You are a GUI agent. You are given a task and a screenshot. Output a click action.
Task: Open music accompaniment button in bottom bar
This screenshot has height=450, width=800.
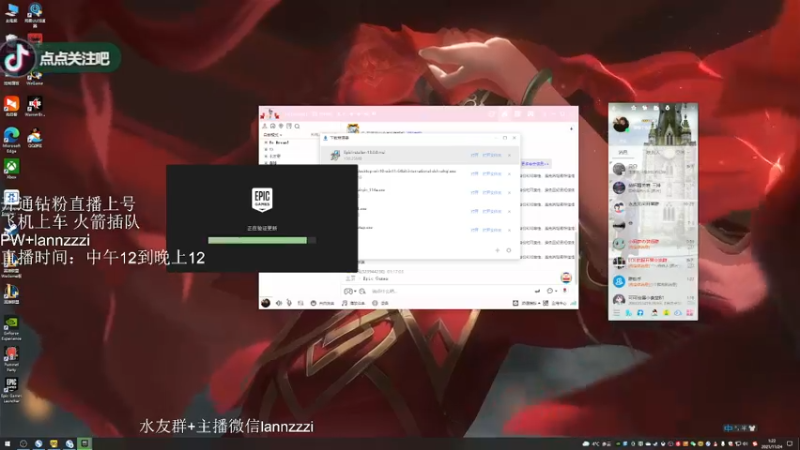tap(353, 303)
